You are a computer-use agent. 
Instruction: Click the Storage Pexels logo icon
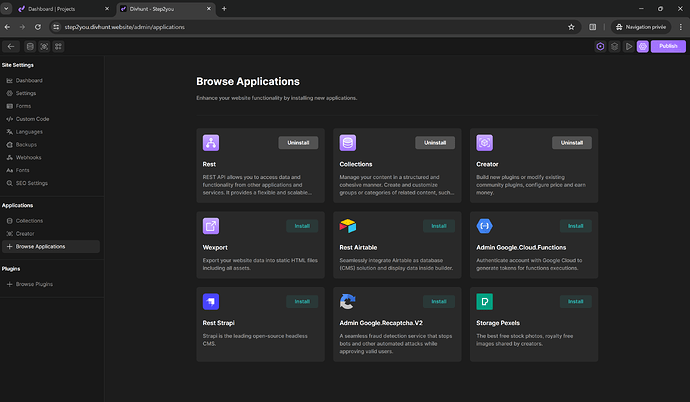[x=484, y=301]
